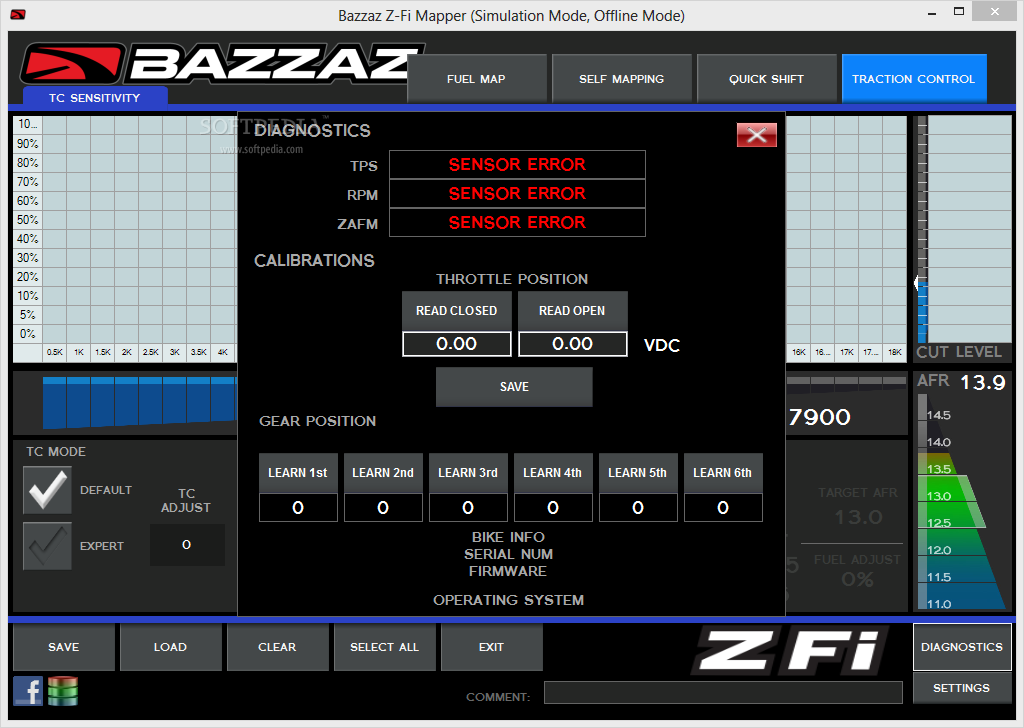1024x728 pixels.
Task: Select the 90% throttle row label
Action: (27, 144)
